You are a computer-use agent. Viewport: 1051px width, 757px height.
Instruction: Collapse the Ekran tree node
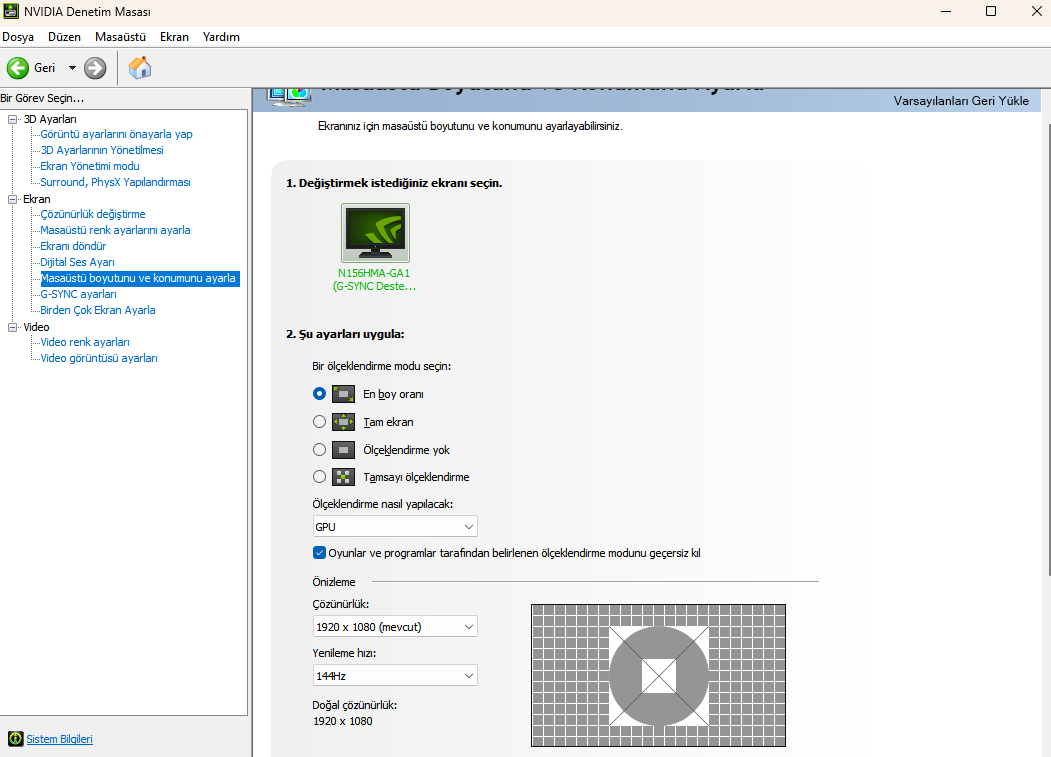(12, 199)
